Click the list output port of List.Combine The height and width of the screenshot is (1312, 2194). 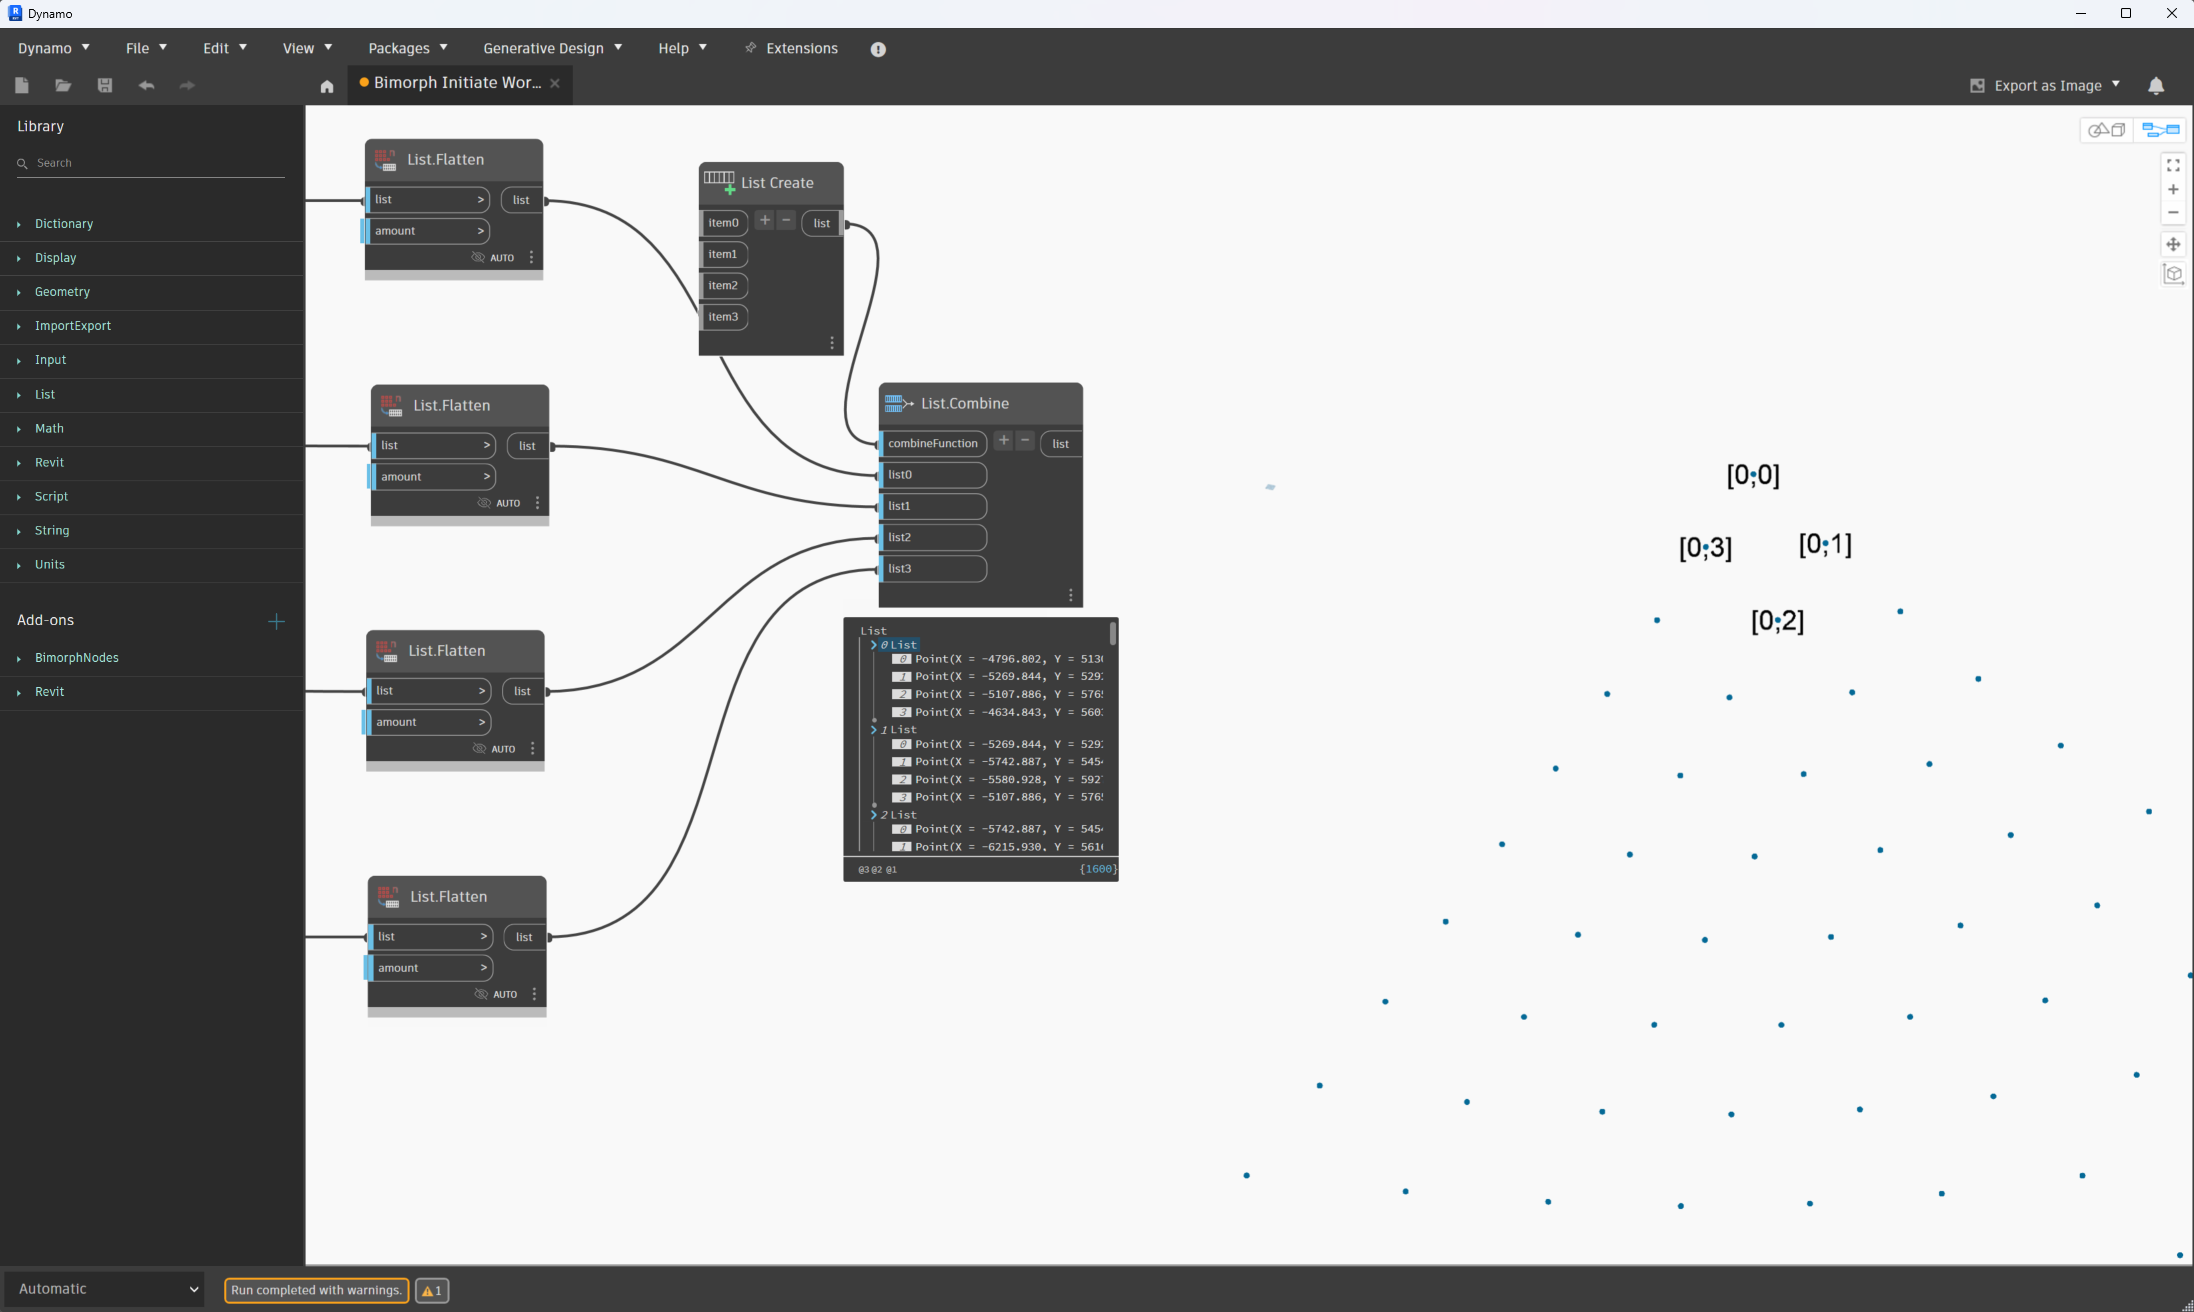[1060, 444]
